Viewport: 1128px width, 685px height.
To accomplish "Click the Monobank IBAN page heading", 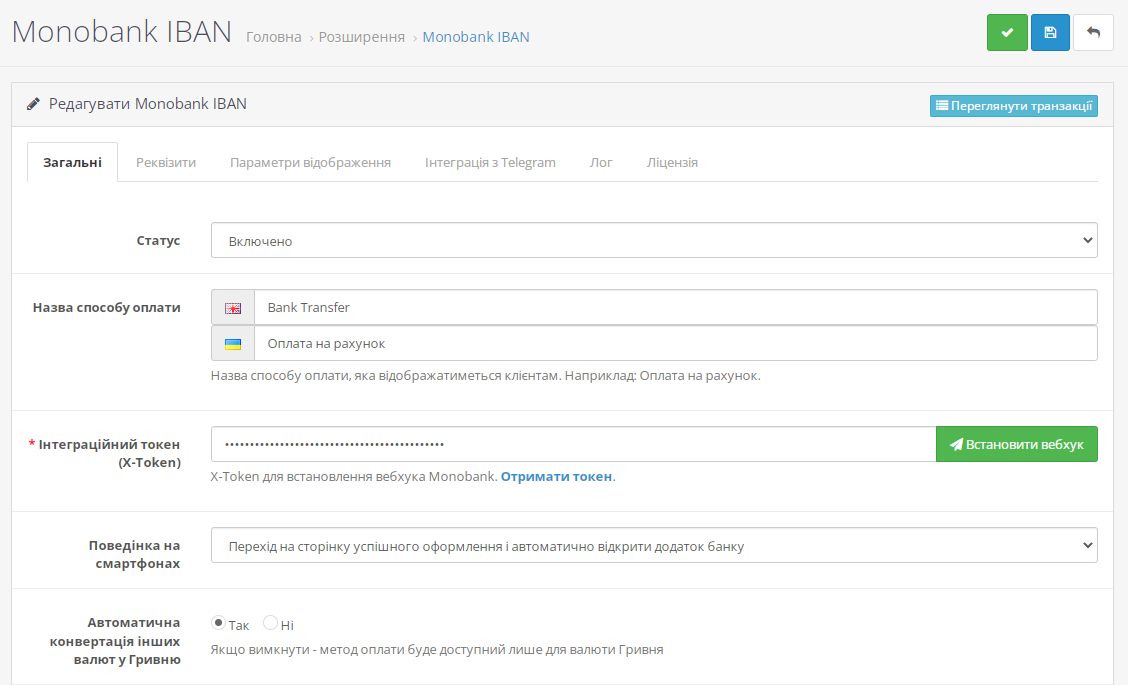I will (122, 32).
